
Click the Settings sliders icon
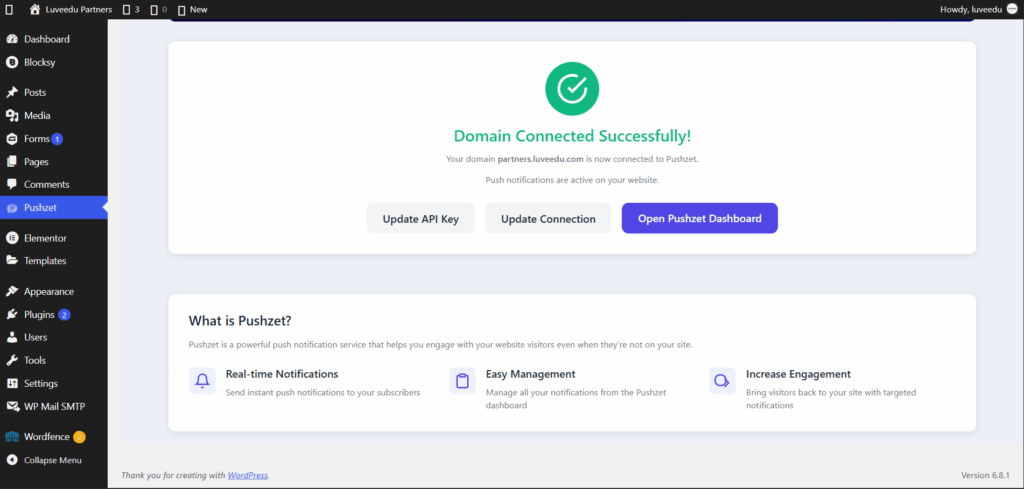(x=12, y=383)
